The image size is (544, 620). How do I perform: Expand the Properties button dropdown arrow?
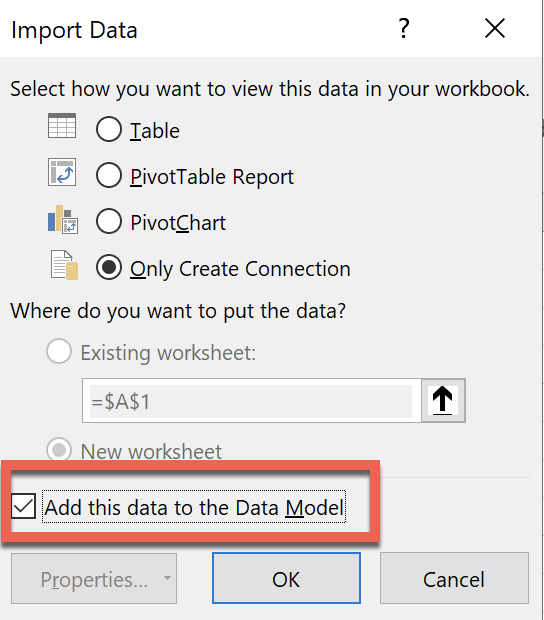pos(167,578)
